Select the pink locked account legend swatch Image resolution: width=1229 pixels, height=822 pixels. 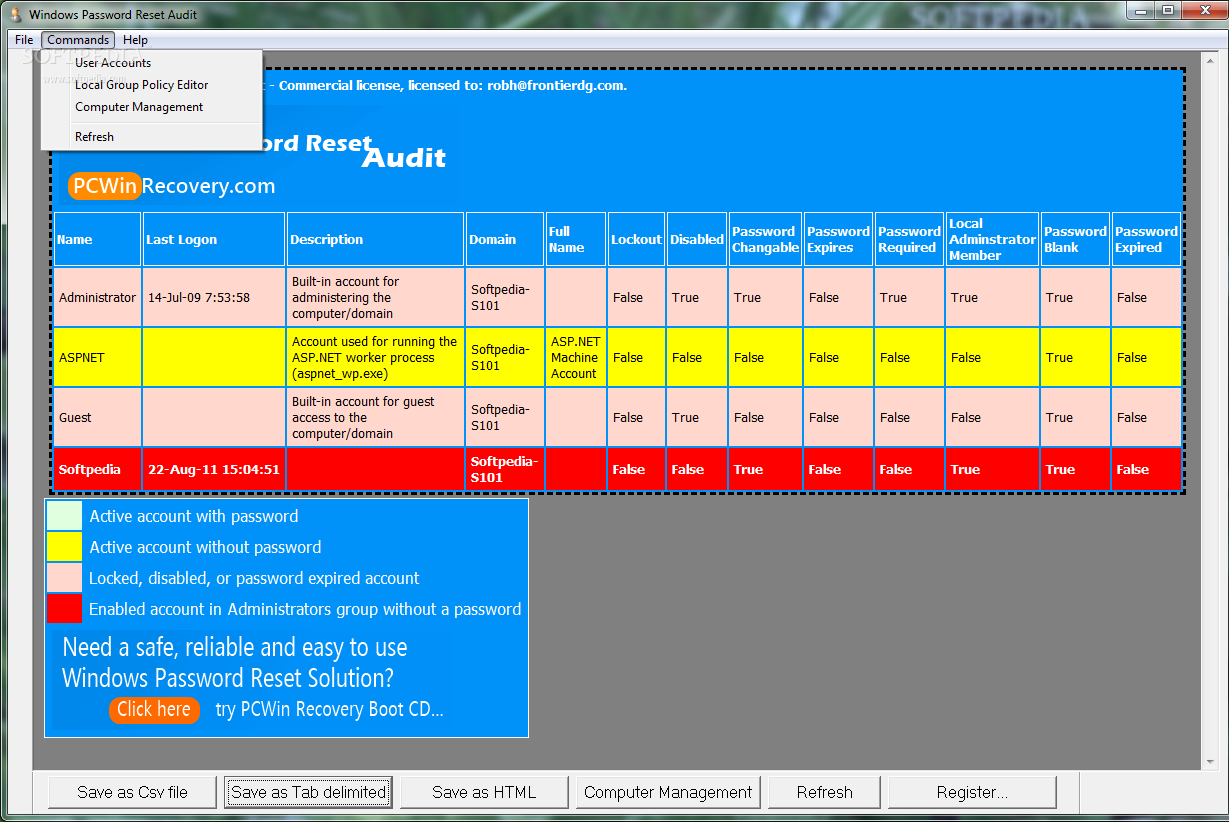pyautogui.click(x=64, y=578)
